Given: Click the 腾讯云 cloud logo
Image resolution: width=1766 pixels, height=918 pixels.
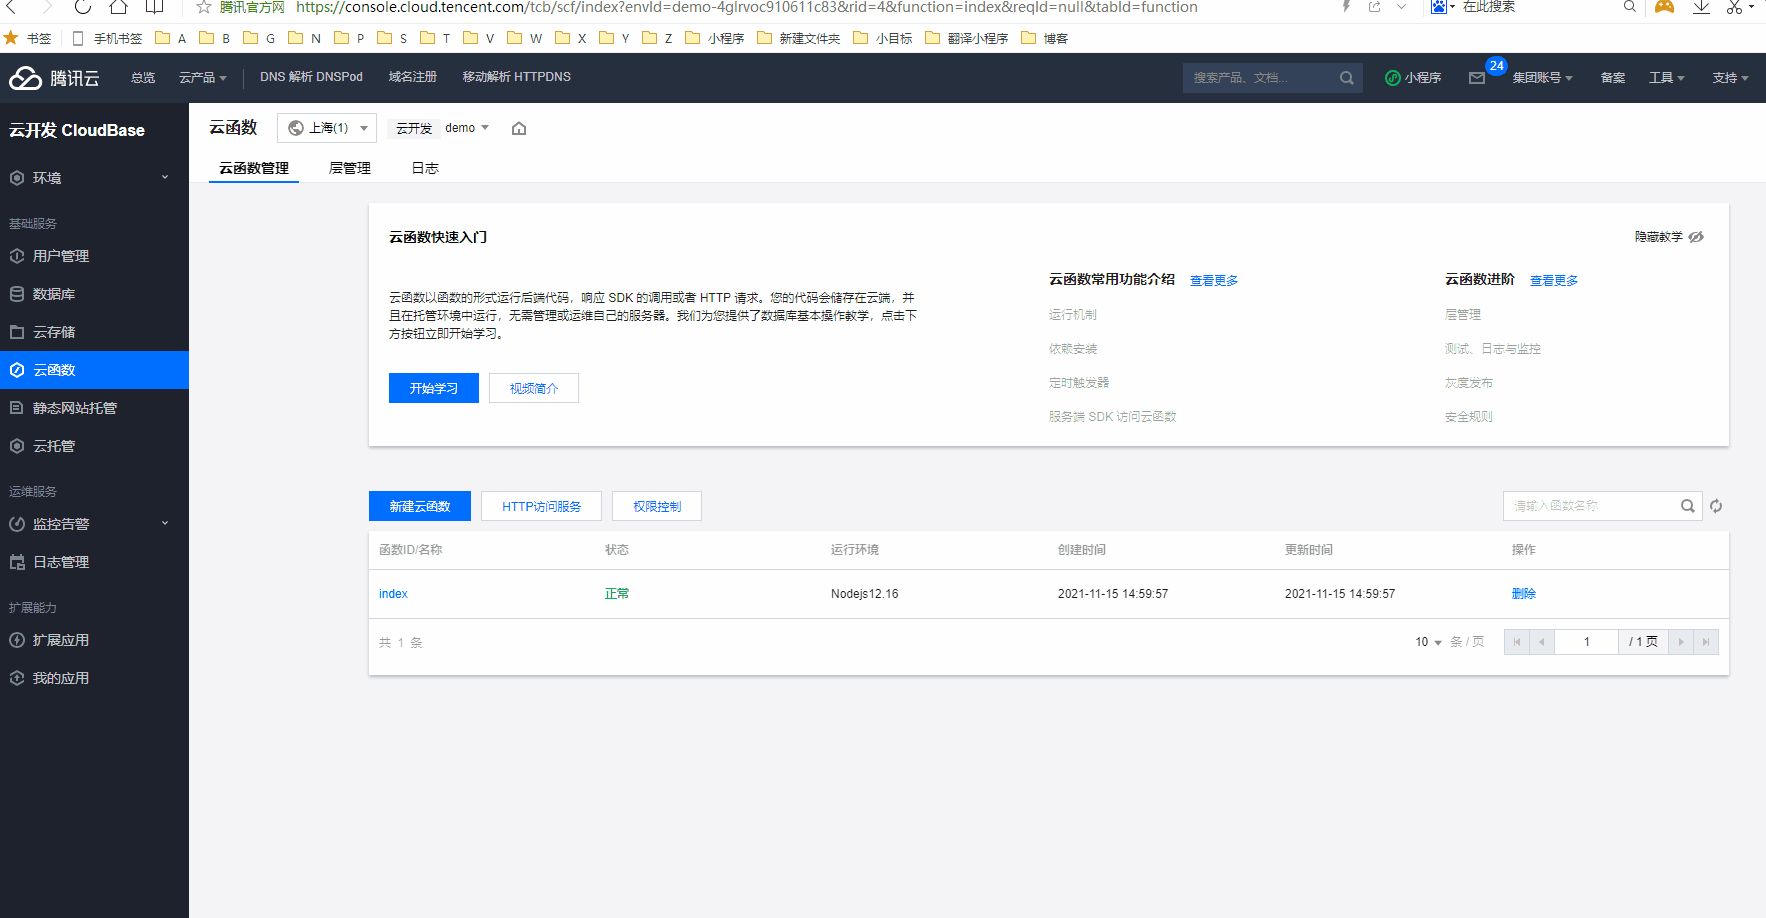Looking at the screenshot, I should coord(54,78).
